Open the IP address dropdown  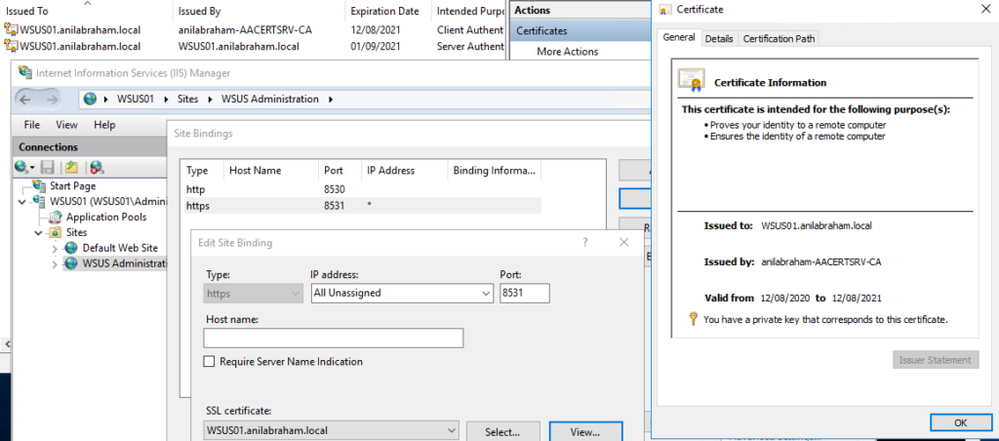coord(487,293)
